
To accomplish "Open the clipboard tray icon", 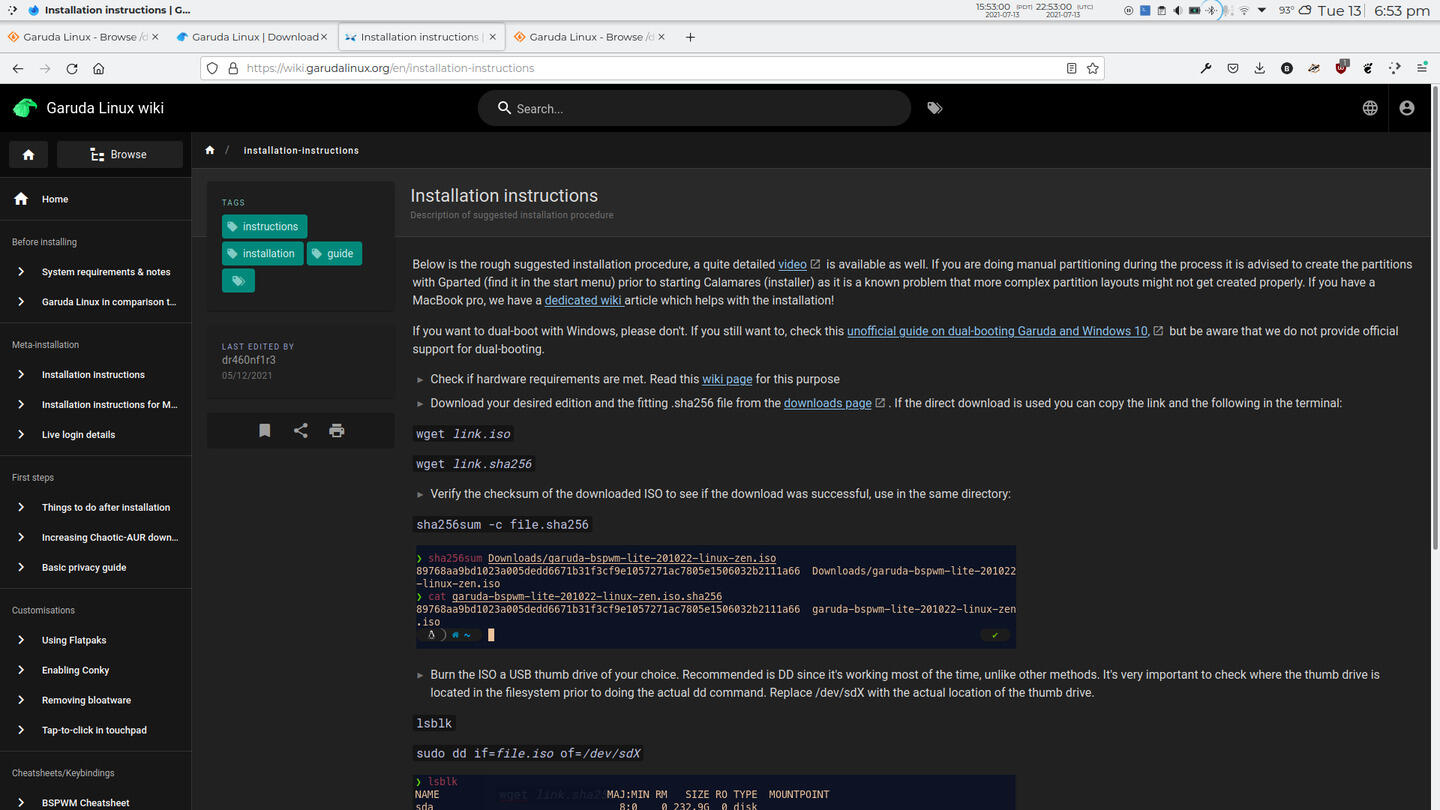I will coord(1161,10).
